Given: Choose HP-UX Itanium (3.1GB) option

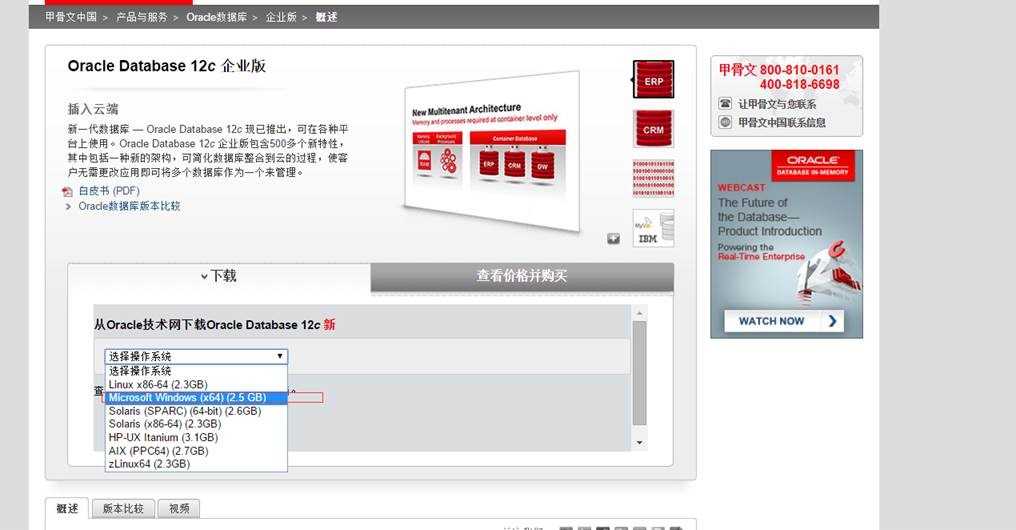Looking at the screenshot, I should [x=196, y=437].
